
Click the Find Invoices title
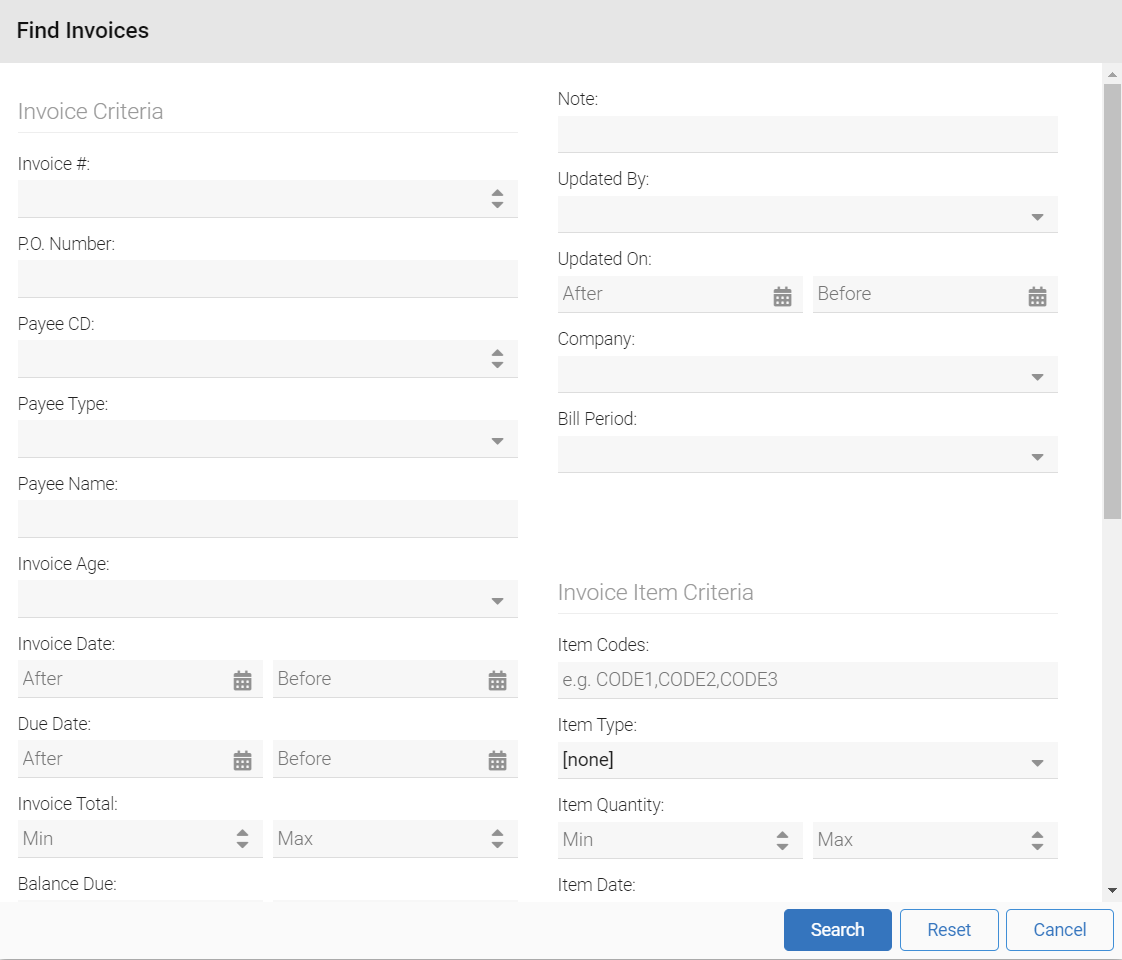[82, 30]
